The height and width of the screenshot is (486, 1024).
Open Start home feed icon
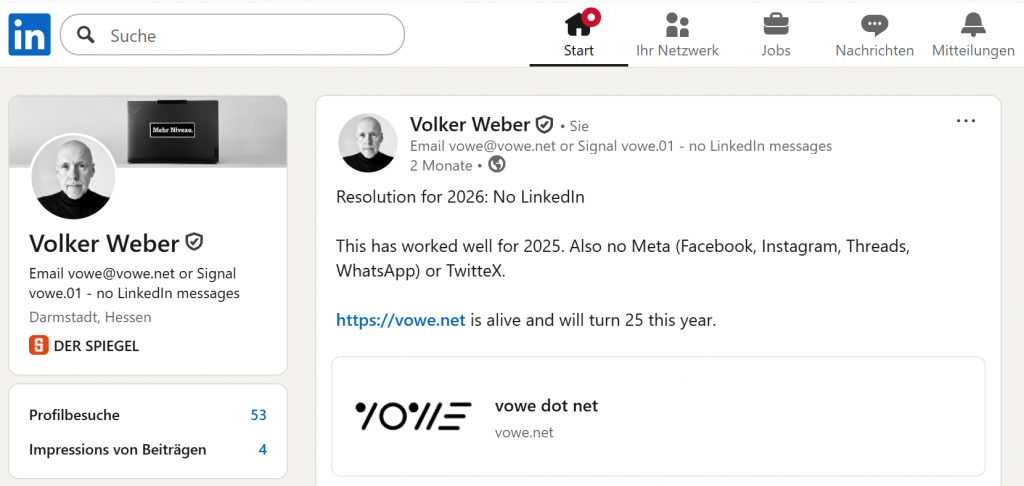coord(578,23)
